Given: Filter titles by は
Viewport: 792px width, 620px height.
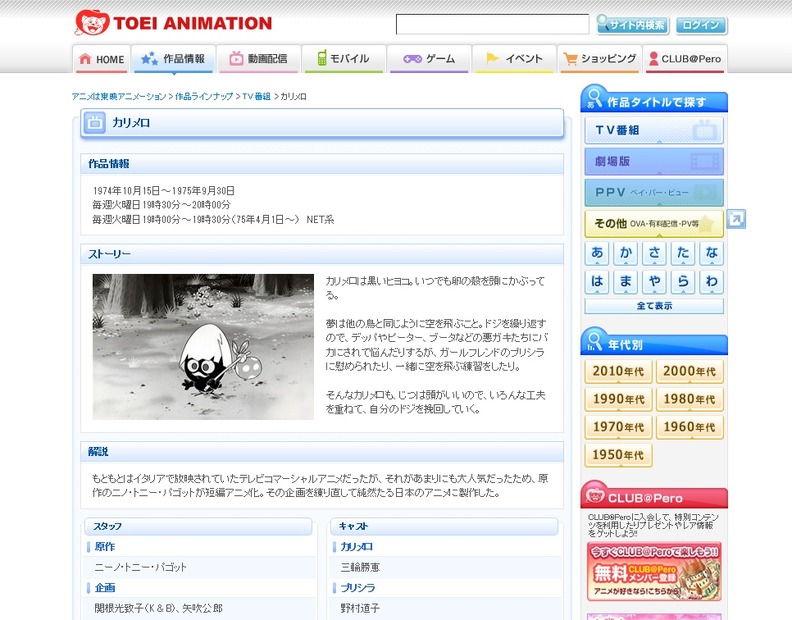Looking at the screenshot, I should [597, 281].
